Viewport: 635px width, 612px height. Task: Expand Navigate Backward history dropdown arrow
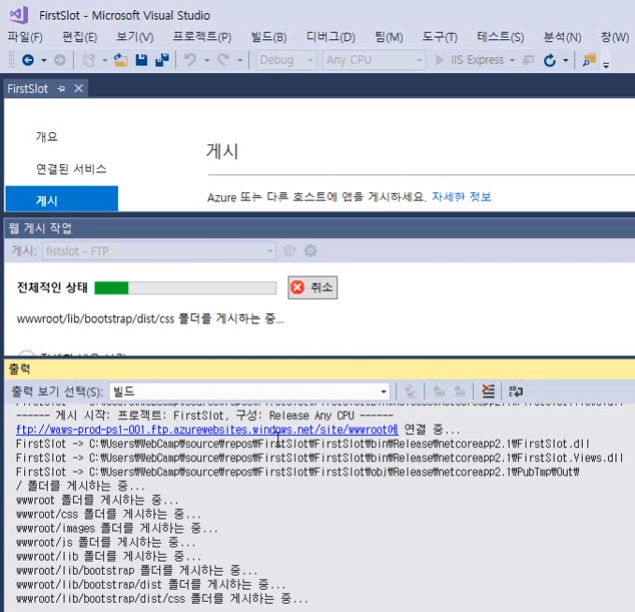[44, 61]
